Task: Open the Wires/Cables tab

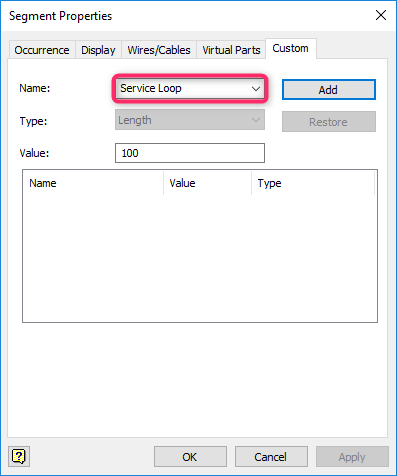Action: pos(159,50)
